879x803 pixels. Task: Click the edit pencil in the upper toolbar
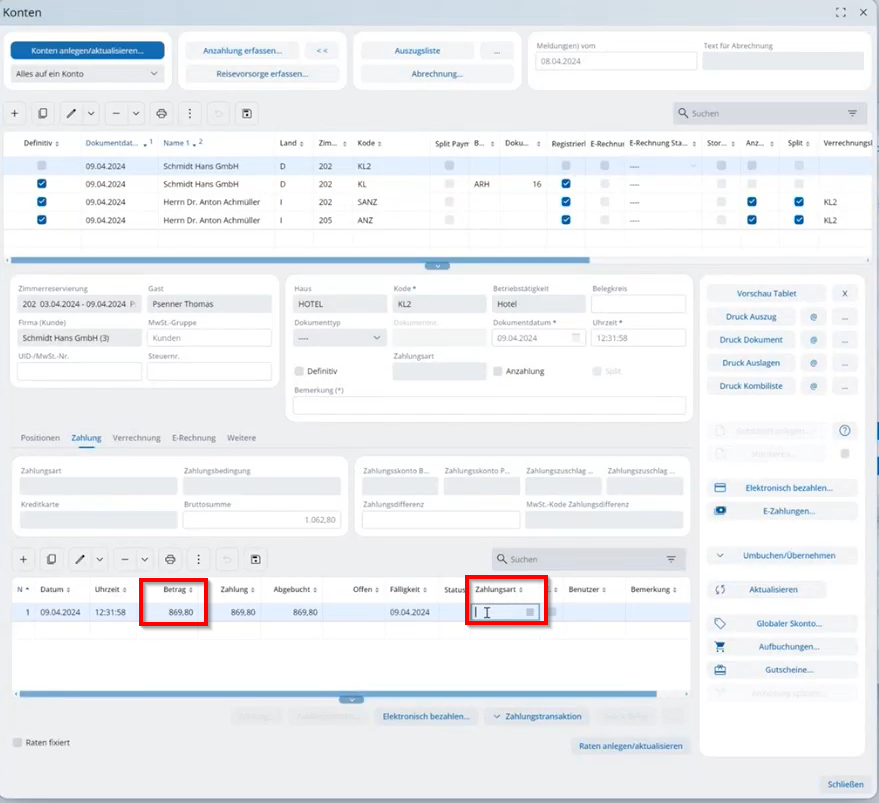click(71, 114)
